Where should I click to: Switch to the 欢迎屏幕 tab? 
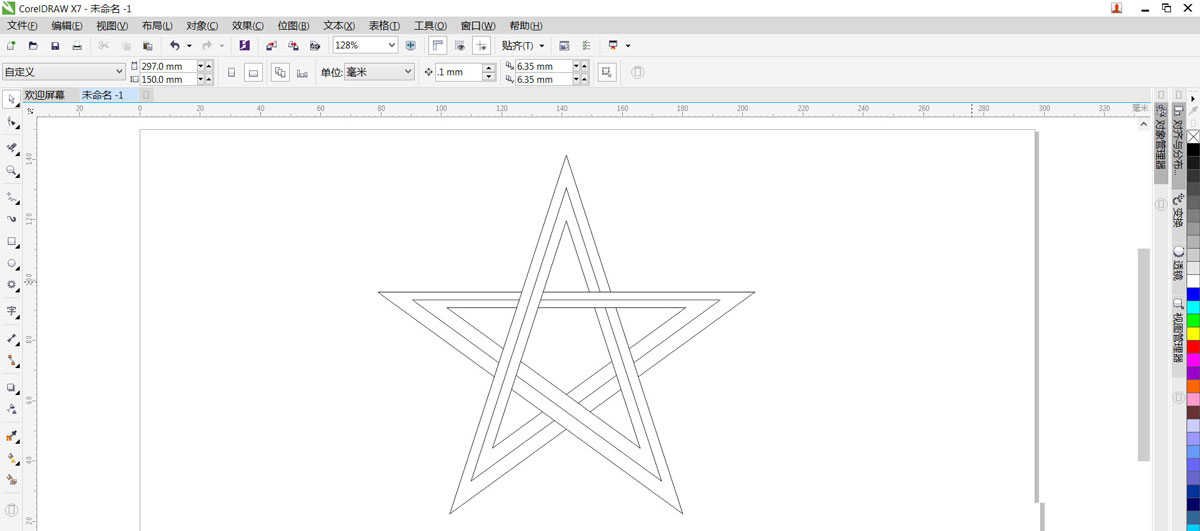[x=45, y=95]
